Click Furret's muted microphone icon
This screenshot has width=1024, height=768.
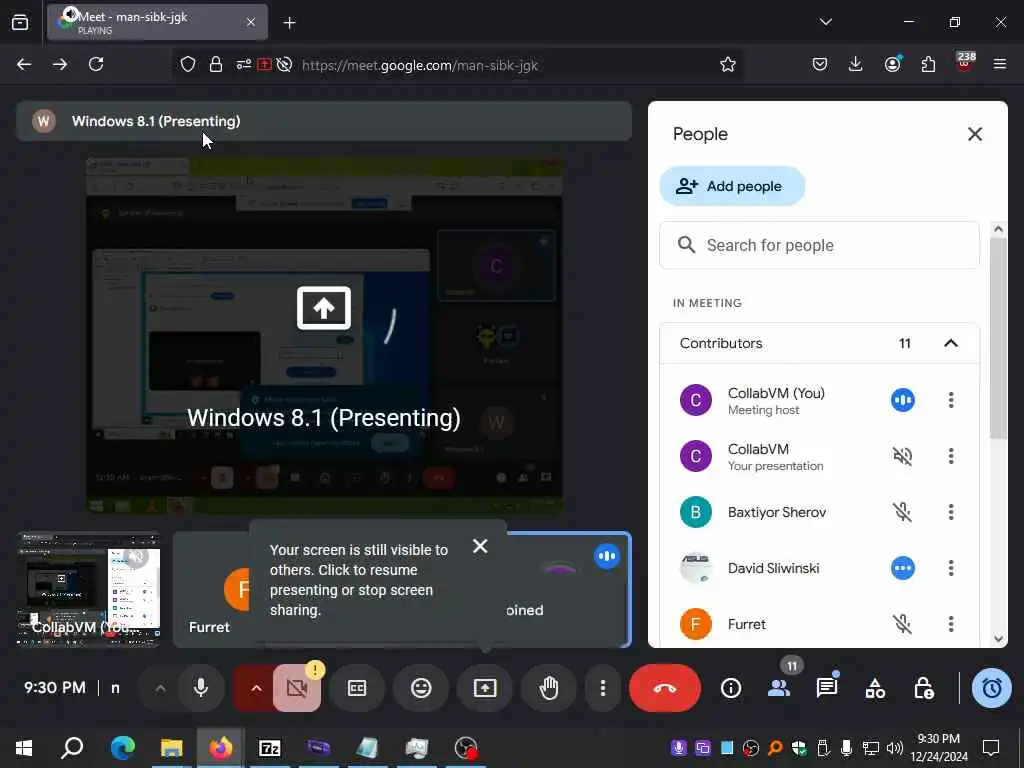pyautogui.click(x=903, y=624)
